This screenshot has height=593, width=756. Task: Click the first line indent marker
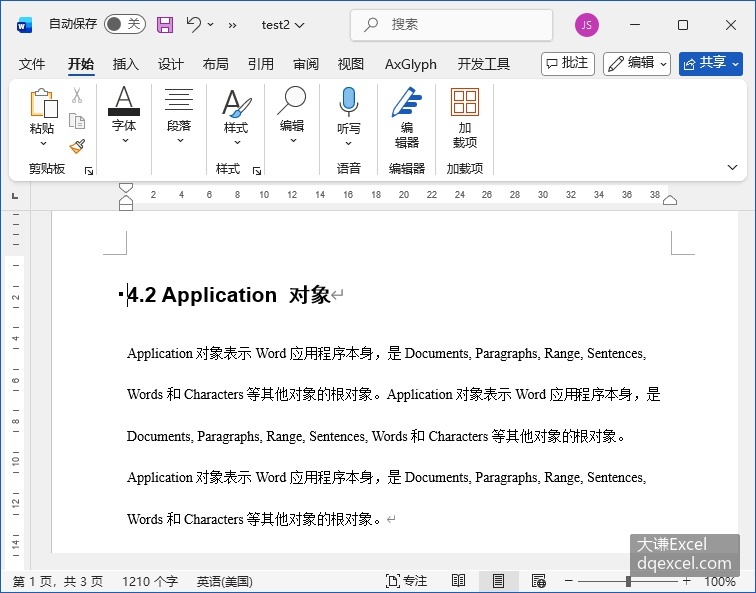(x=126, y=188)
